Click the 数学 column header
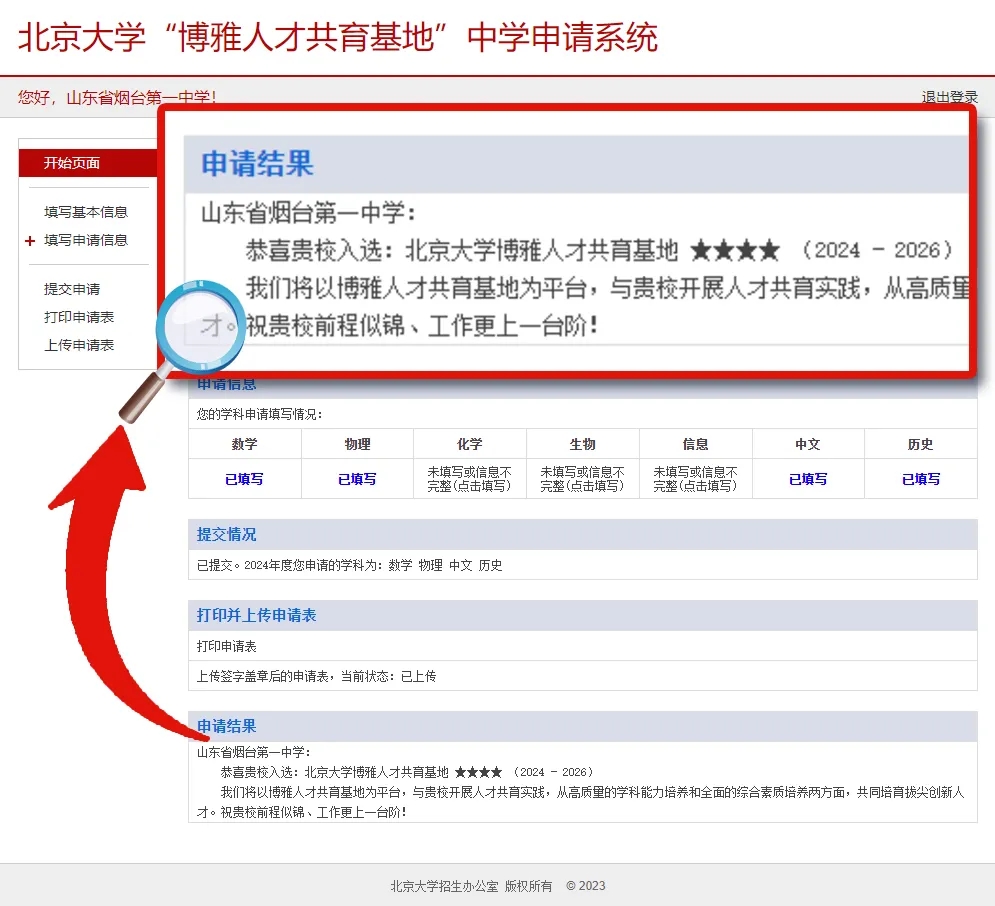995x906 pixels. pos(244,444)
